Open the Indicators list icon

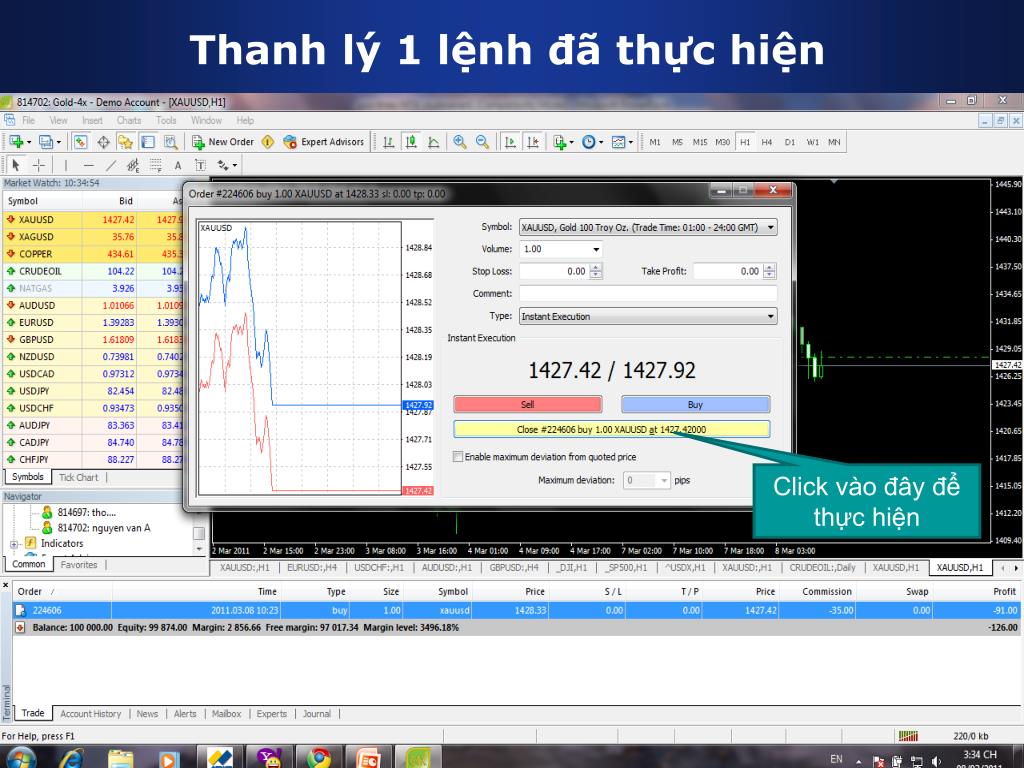tap(560, 142)
